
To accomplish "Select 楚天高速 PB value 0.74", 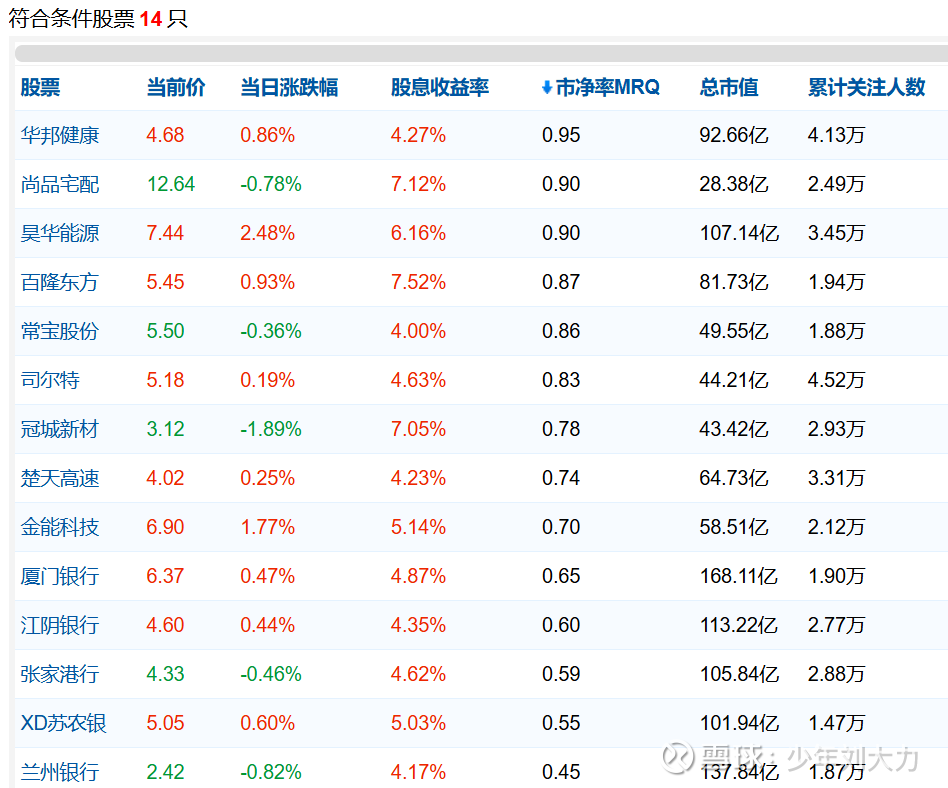I will [560, 478].
